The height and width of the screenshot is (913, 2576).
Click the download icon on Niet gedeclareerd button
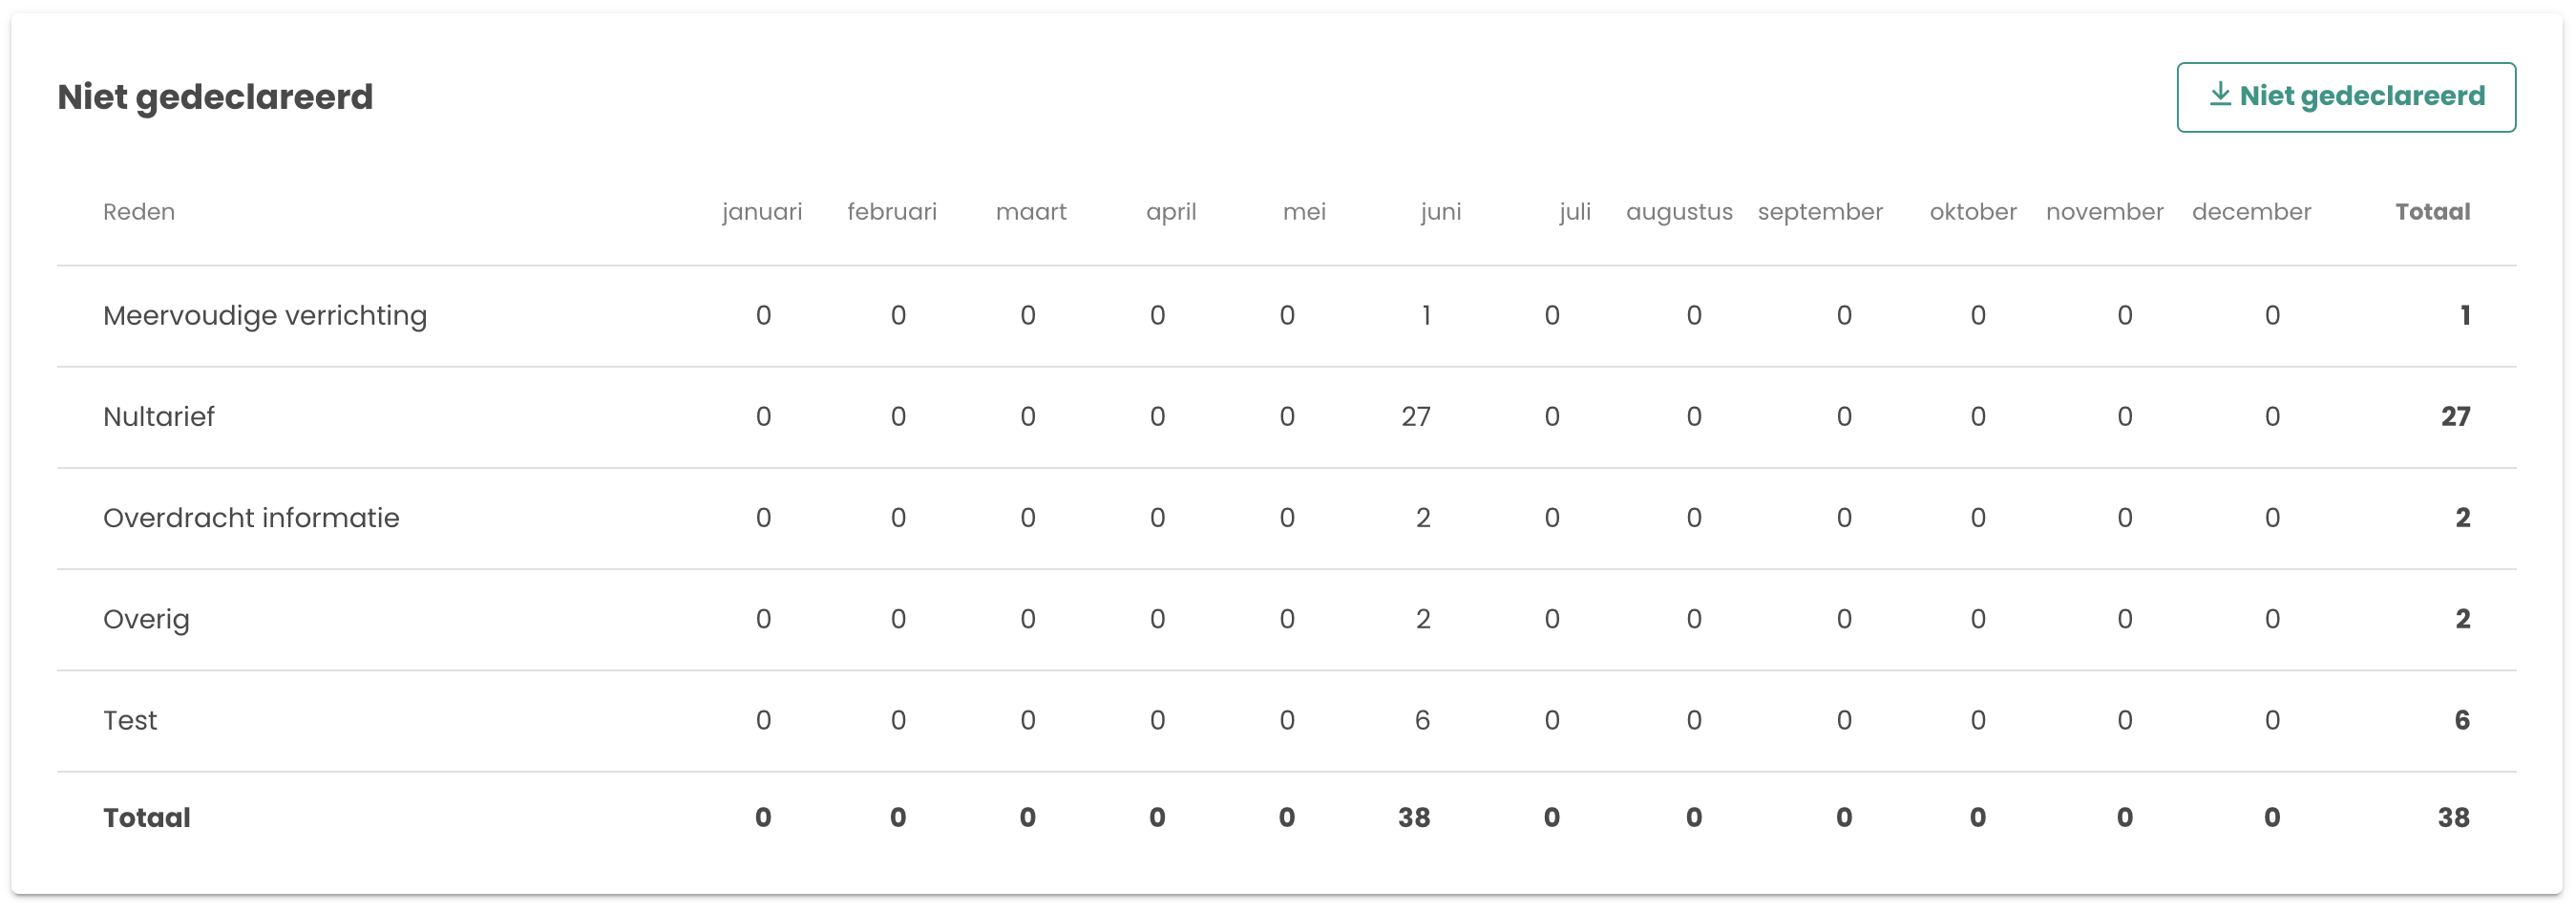coord(2219,95)
